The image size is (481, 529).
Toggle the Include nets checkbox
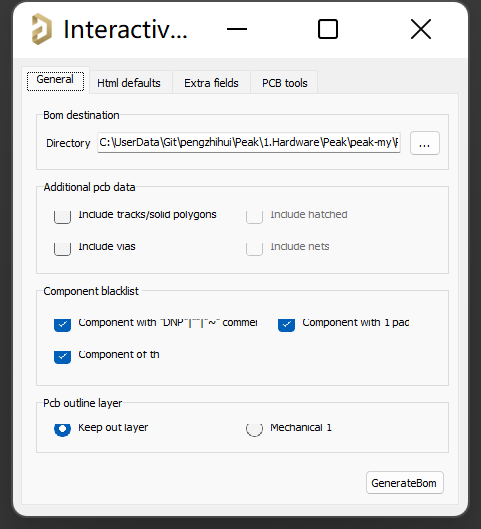254,248
